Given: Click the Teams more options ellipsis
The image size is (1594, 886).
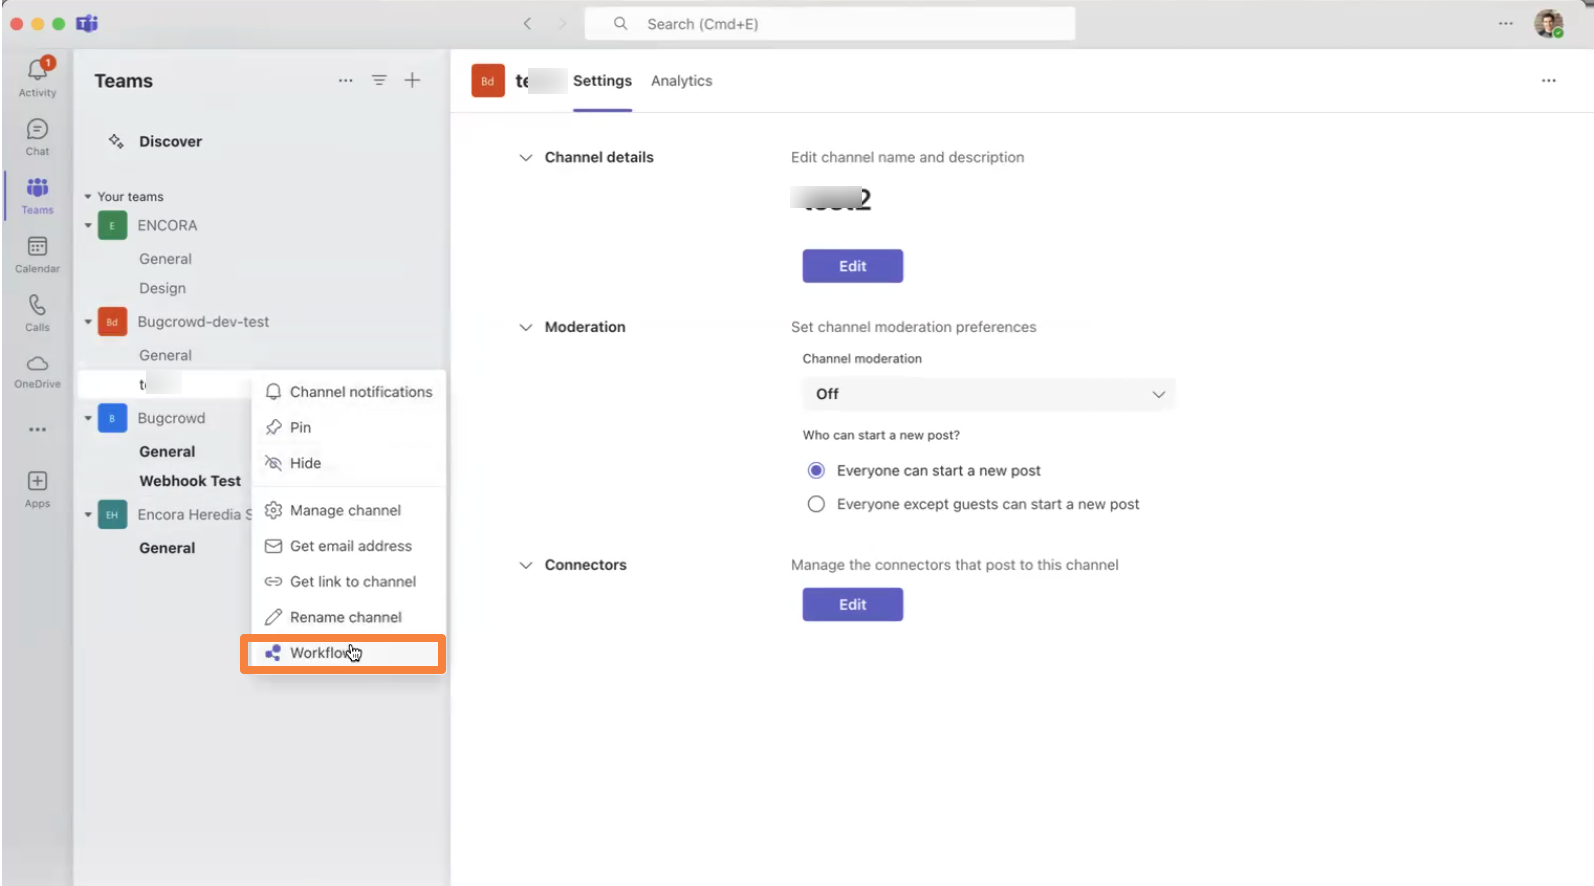Looking at the screenshot, I should point(345,80).
